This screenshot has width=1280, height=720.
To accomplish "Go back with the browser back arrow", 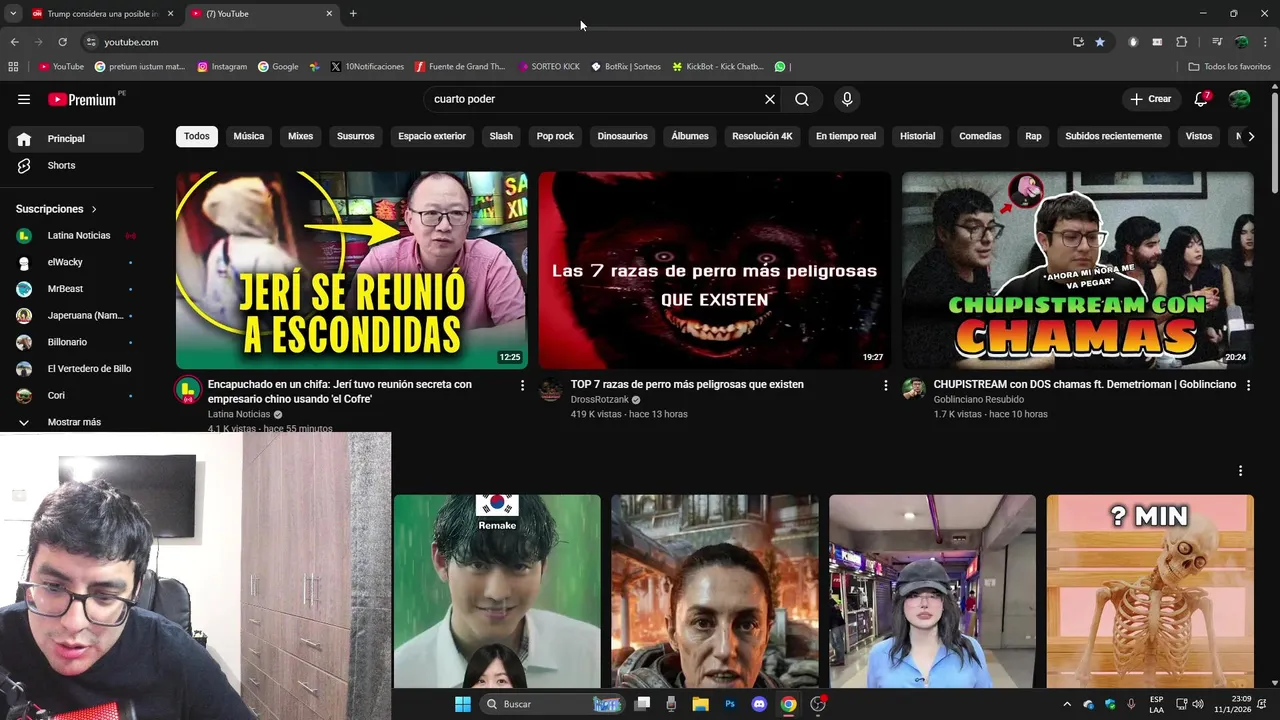I will [14, 42].
